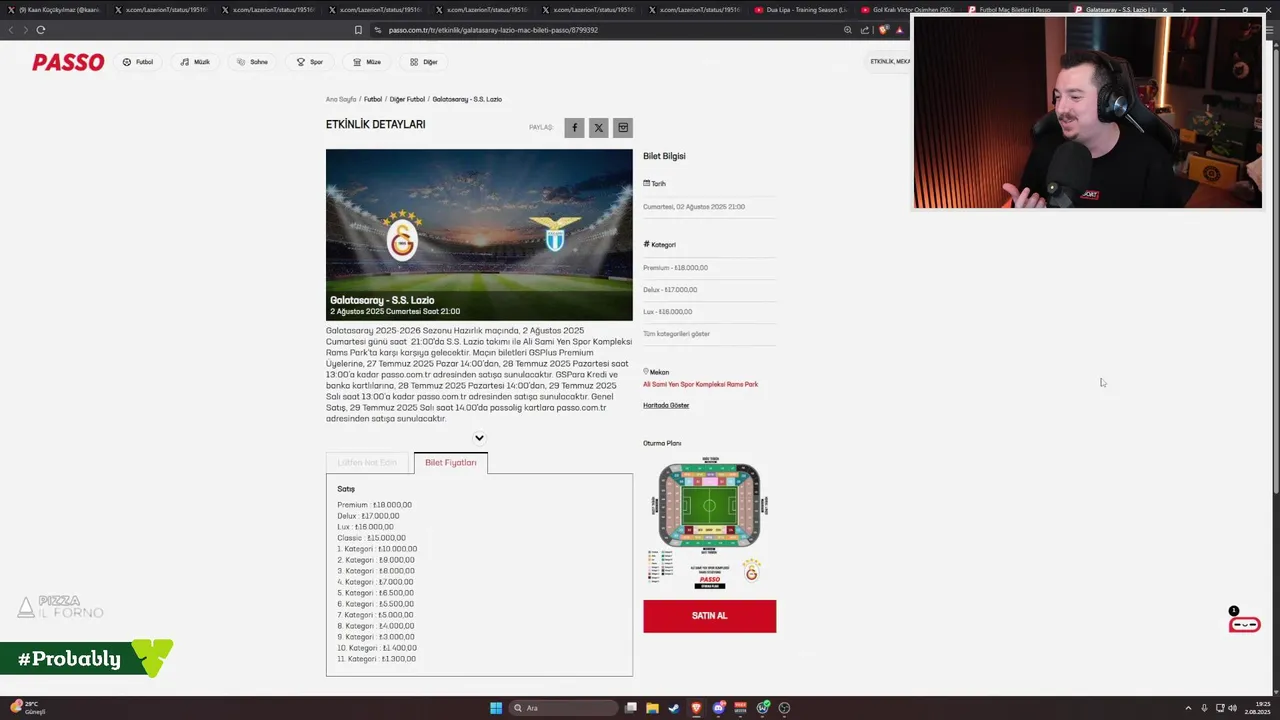Open Müzik navigation menu
The width and height of the screenshot is (1280, 720).
coord(195,62)
